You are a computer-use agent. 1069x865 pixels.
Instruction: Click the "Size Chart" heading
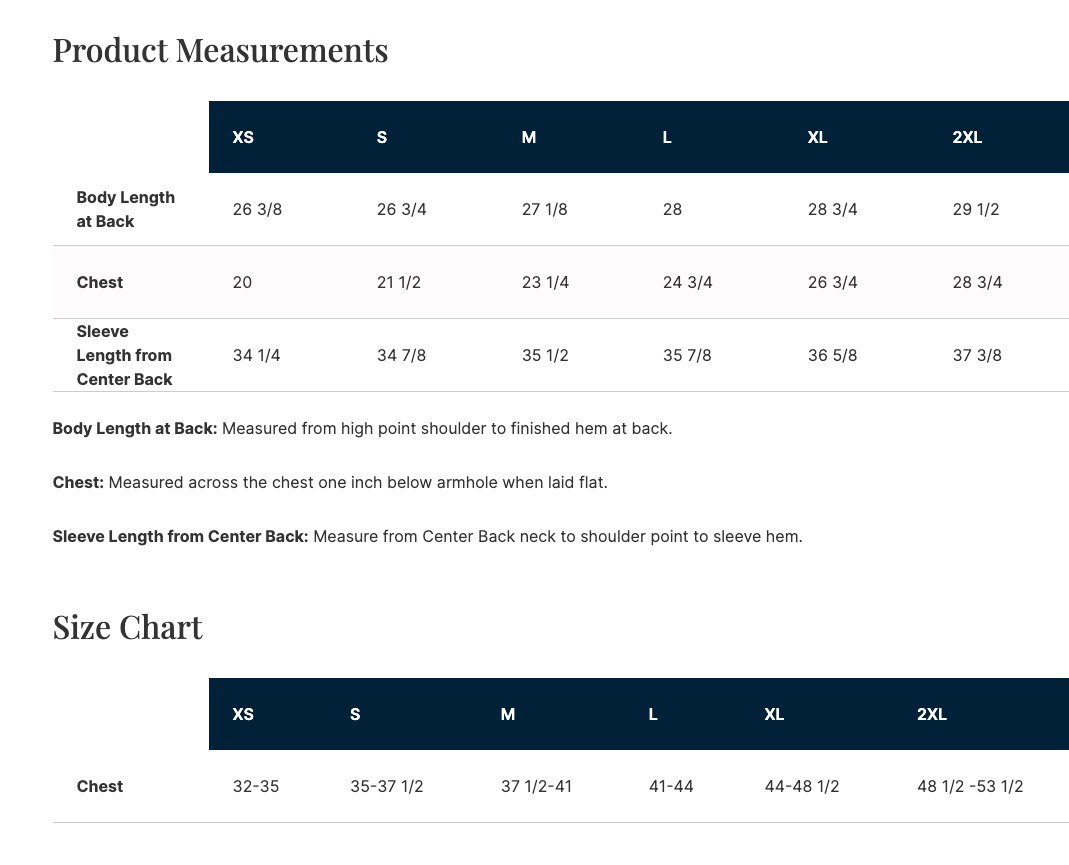127,627
